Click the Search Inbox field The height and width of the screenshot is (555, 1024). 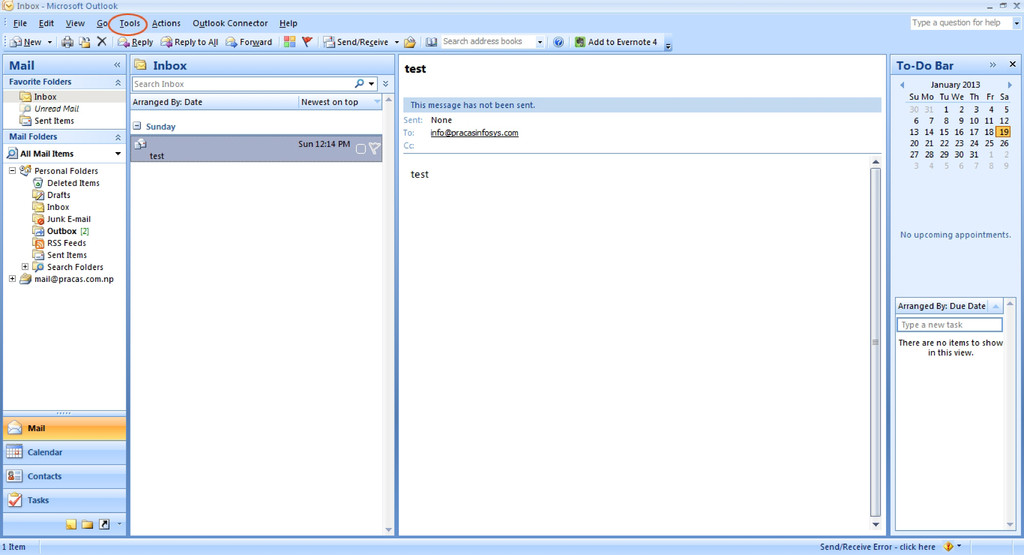tap(242, 84)
